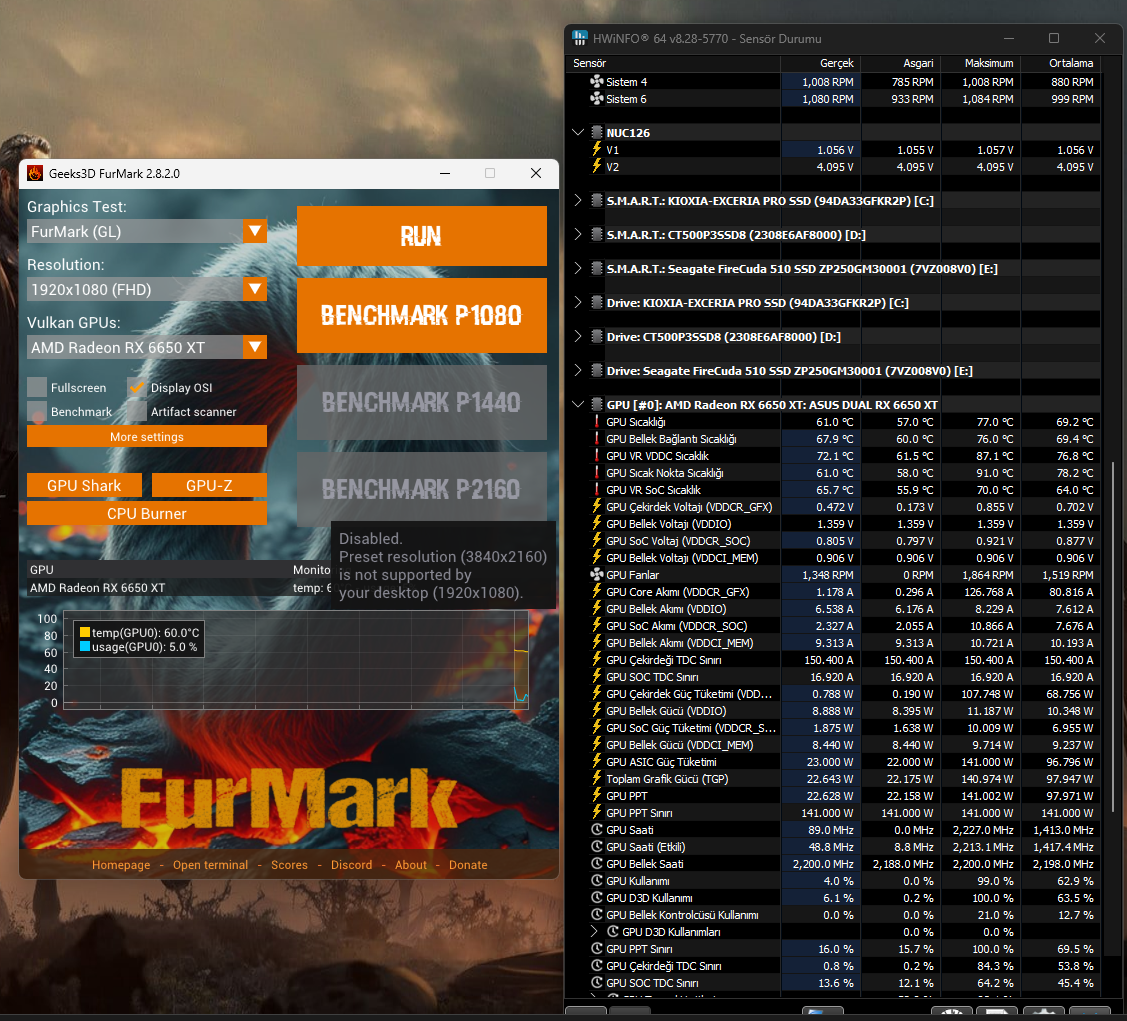Click the Gerçek column header

[x=821, y=63]
